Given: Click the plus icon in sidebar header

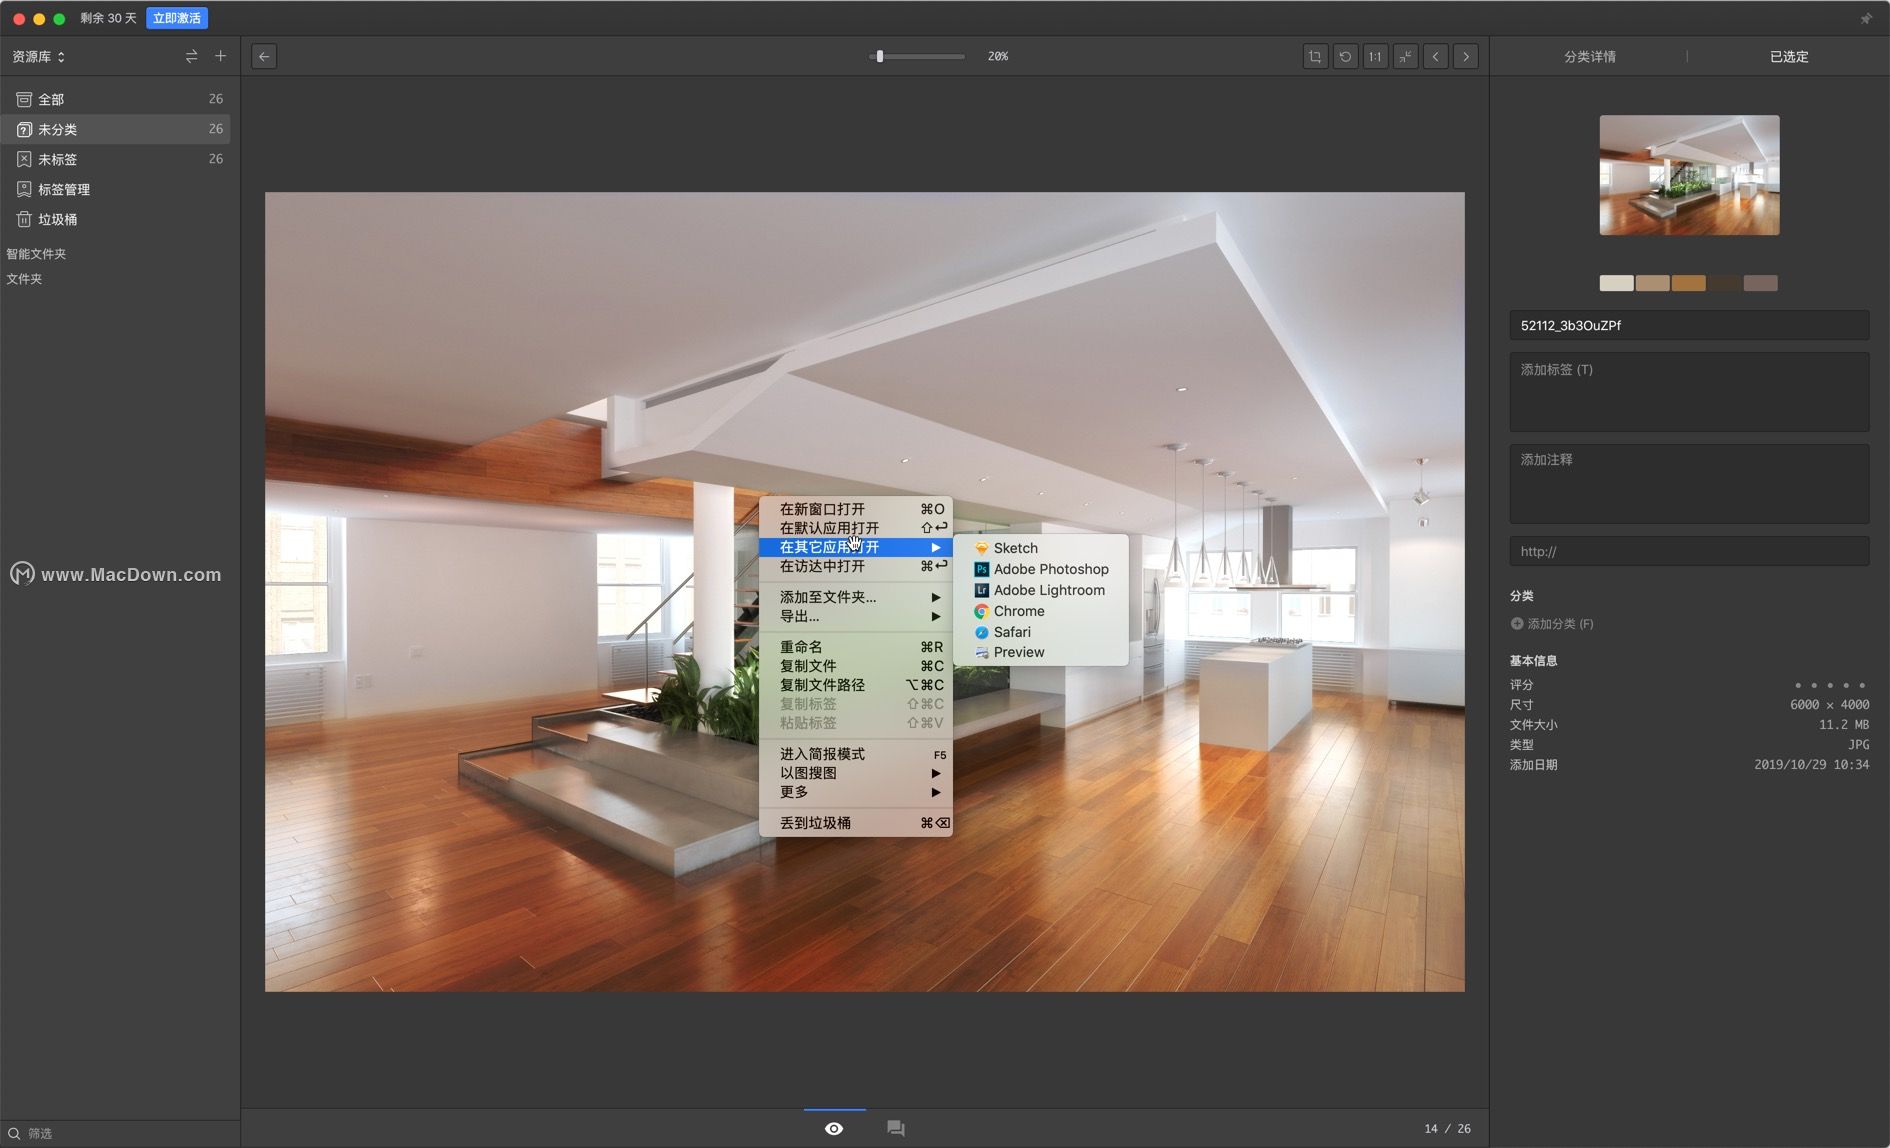Looking at the screenshot, I should click(x=220, y=56).
